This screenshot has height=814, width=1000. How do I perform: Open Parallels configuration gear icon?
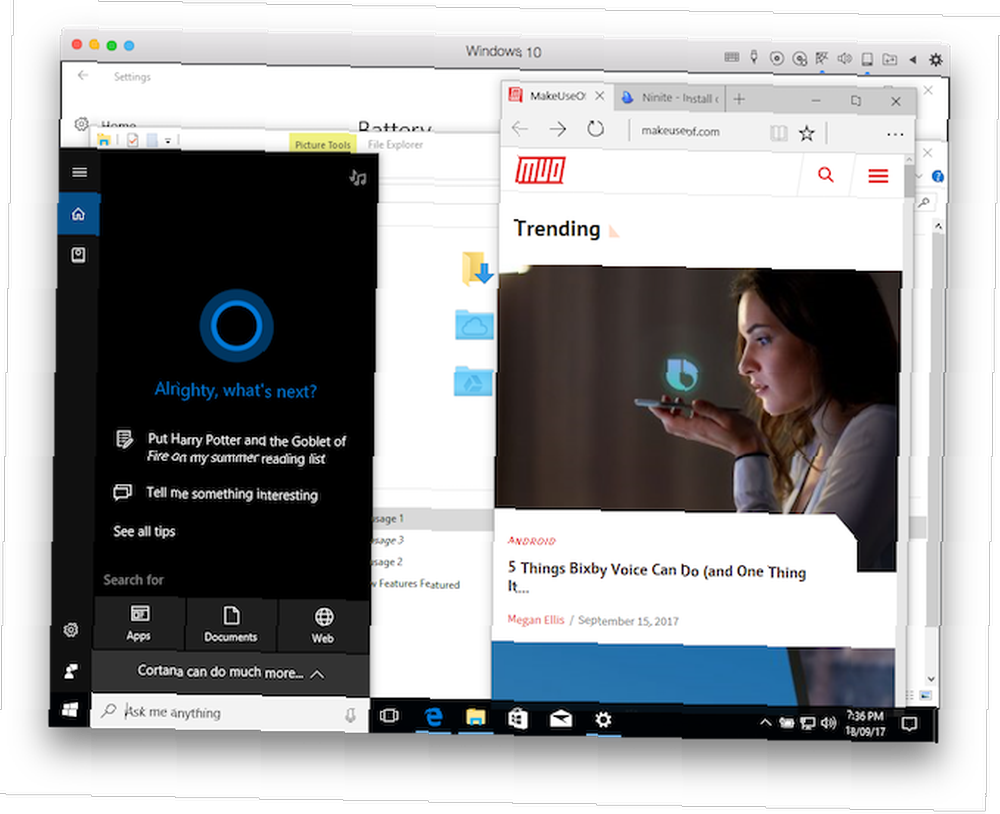pos(936,60)
